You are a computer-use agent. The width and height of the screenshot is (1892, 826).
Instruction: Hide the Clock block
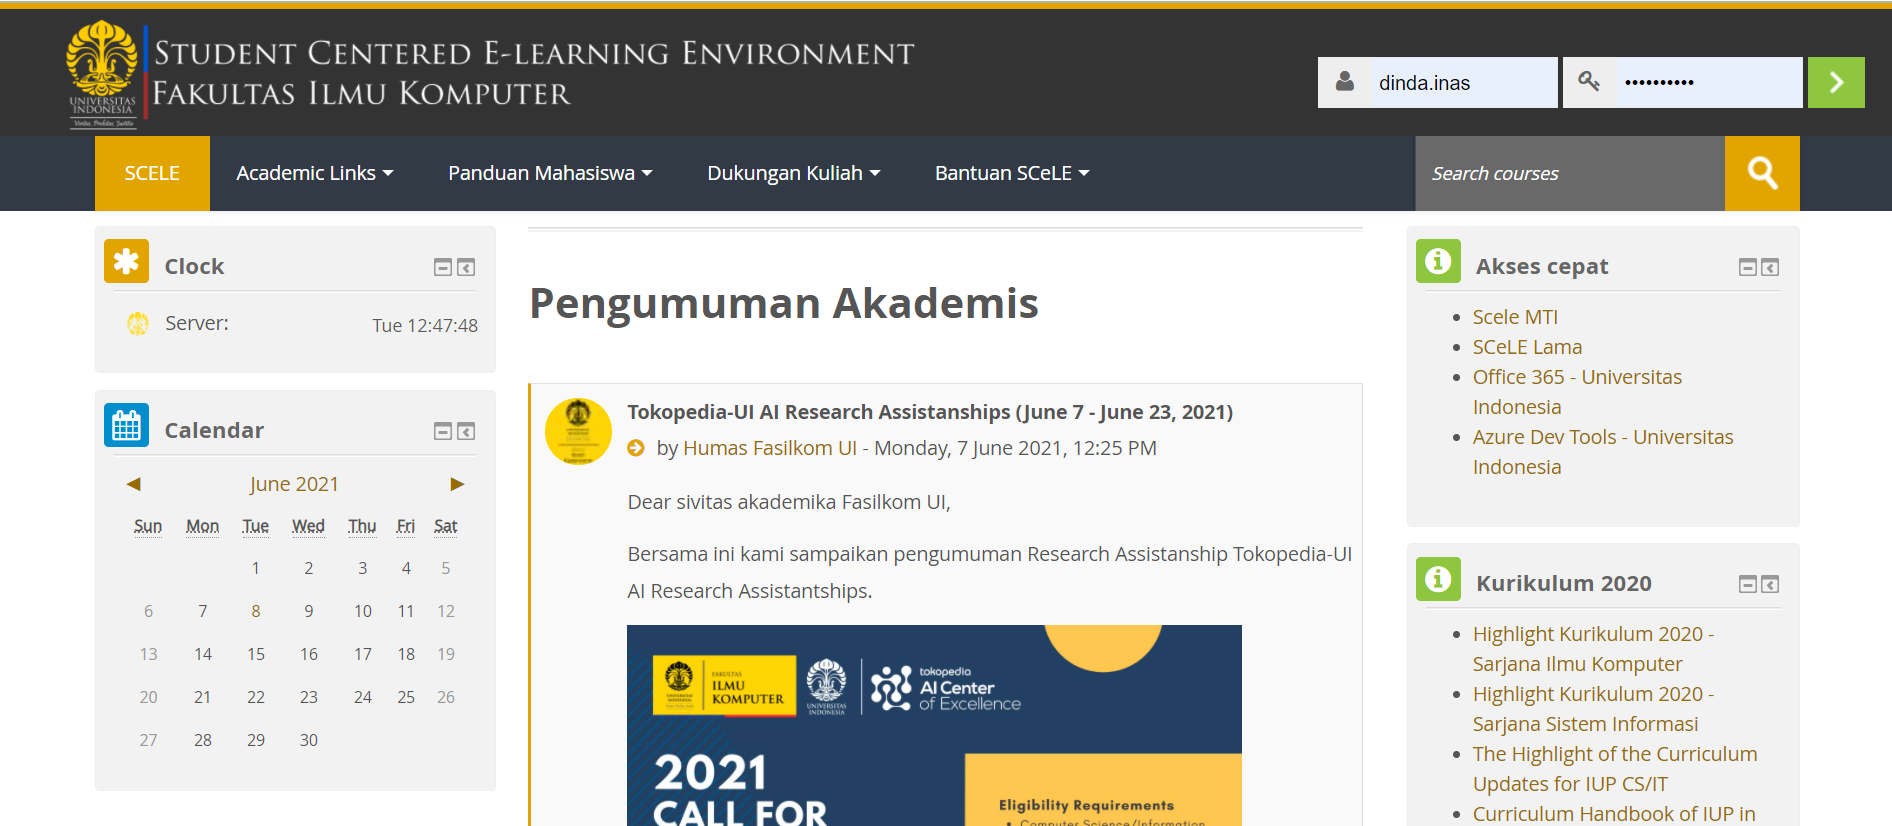pyautogui.click(x=443, y=267)
